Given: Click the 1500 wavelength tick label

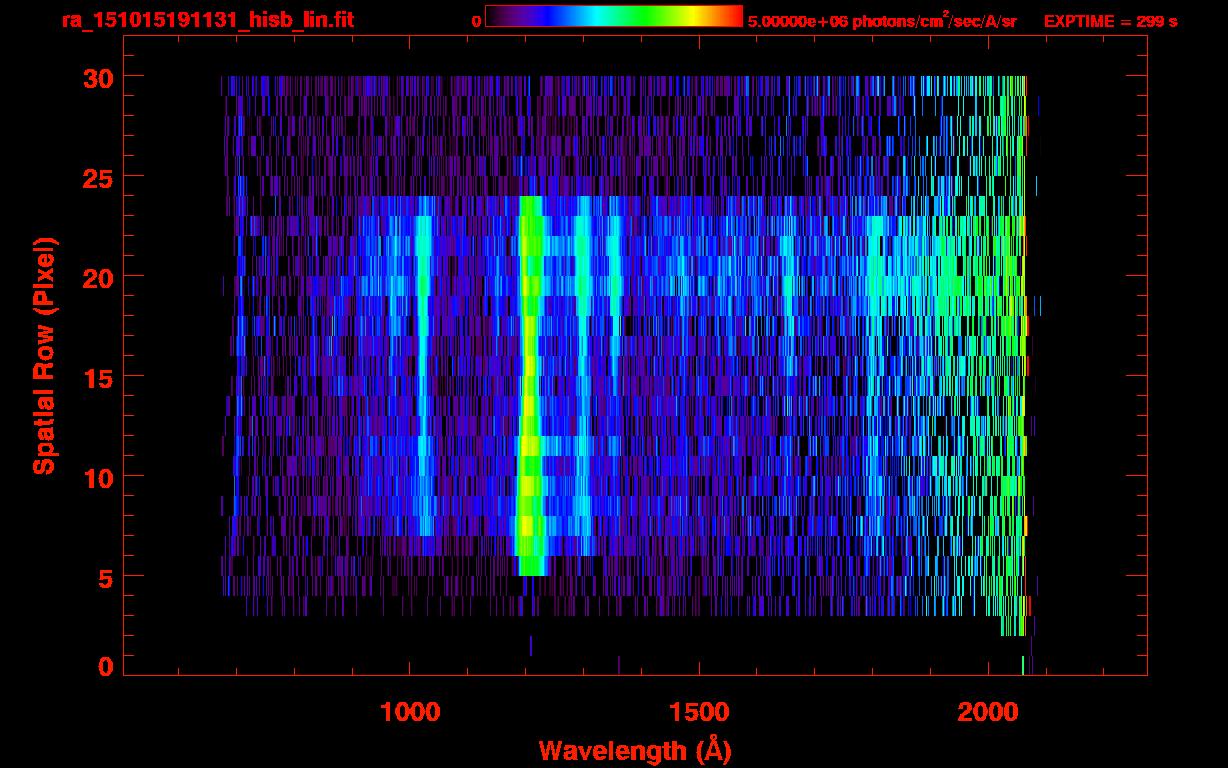Looking at the screenshot, I should pyautogui.click(x=698, y=711).
